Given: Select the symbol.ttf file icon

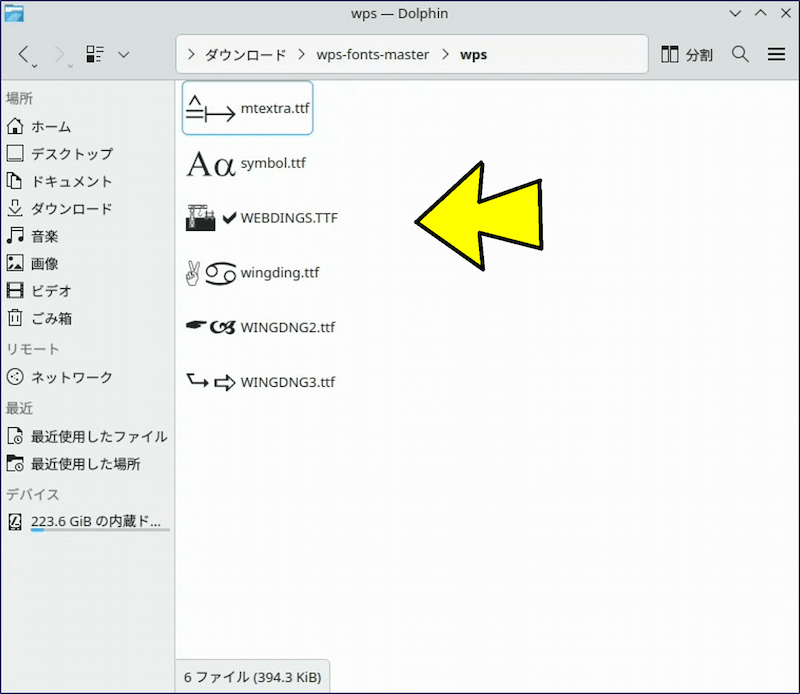Looking at the screenshot, I should tap(211, 163).
